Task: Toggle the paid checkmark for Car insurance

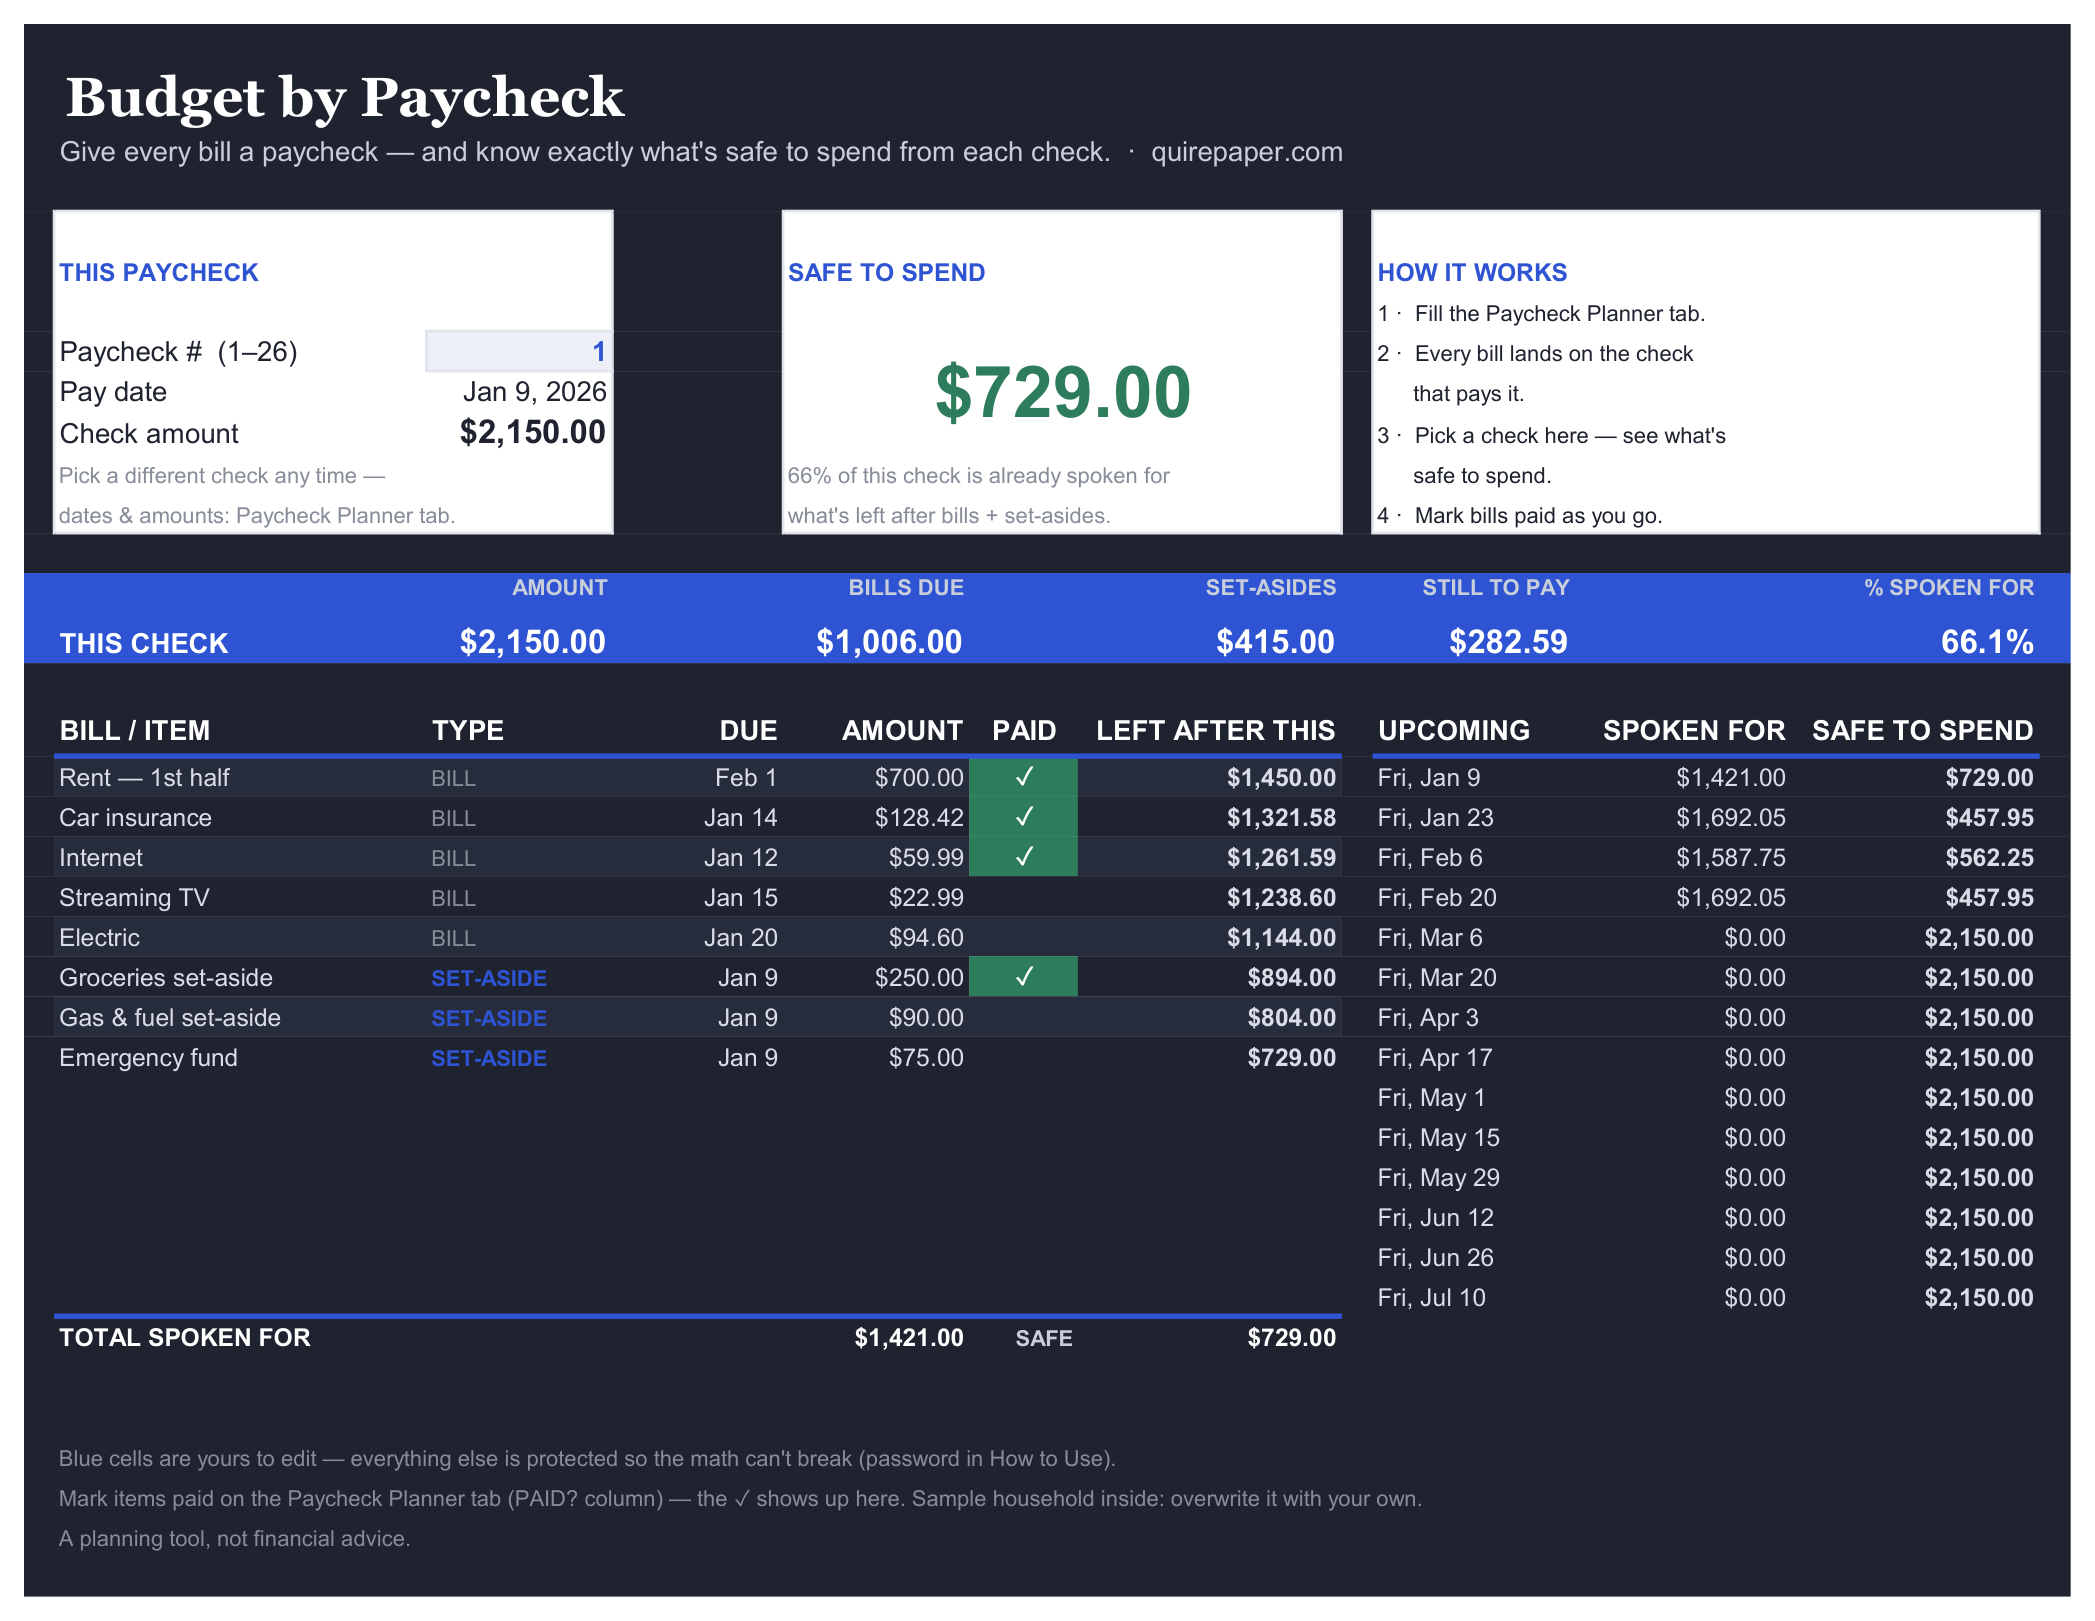Action: [1023, 817]
